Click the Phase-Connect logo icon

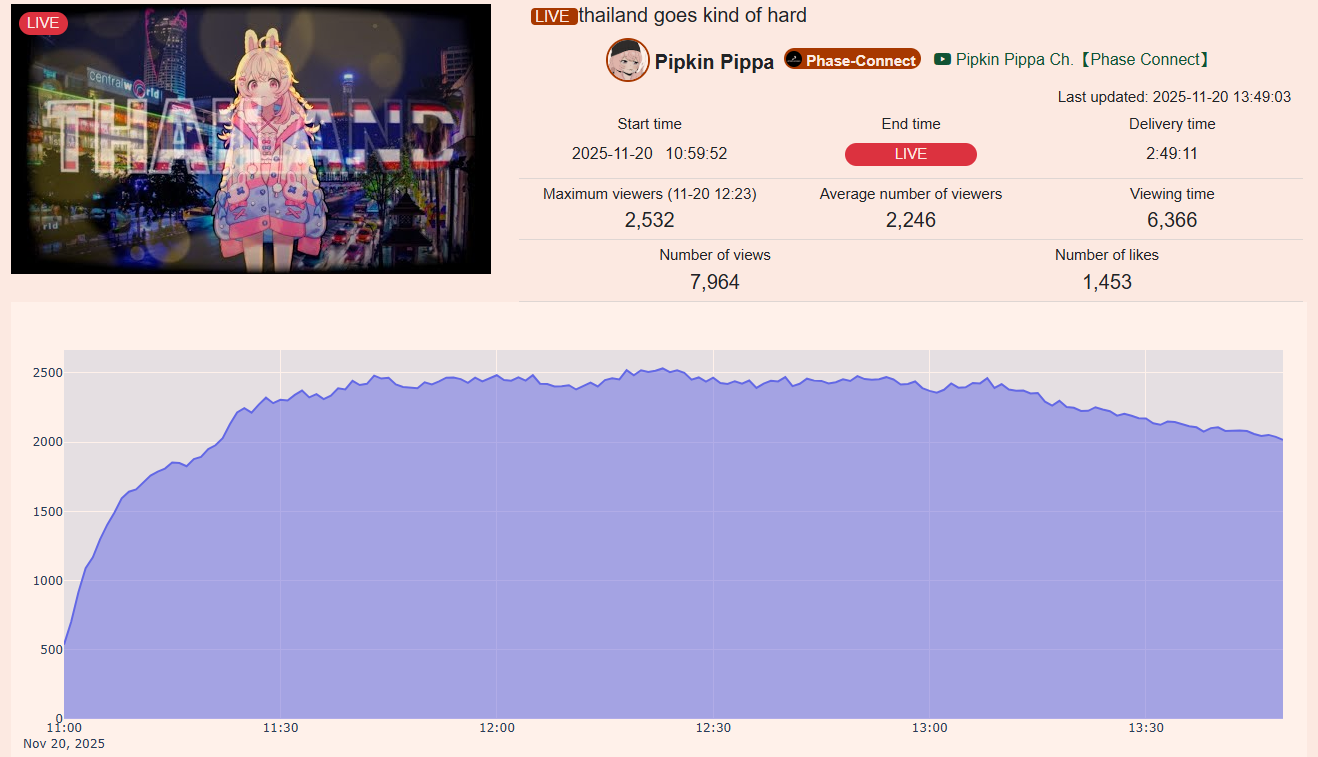(x=795, y=60)
